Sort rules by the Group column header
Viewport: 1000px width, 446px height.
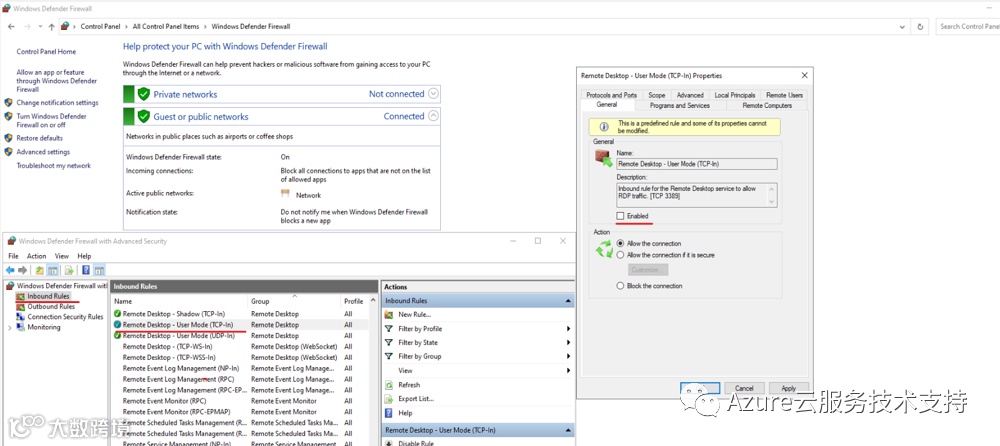pyautogui.click(x=294, y=301)
